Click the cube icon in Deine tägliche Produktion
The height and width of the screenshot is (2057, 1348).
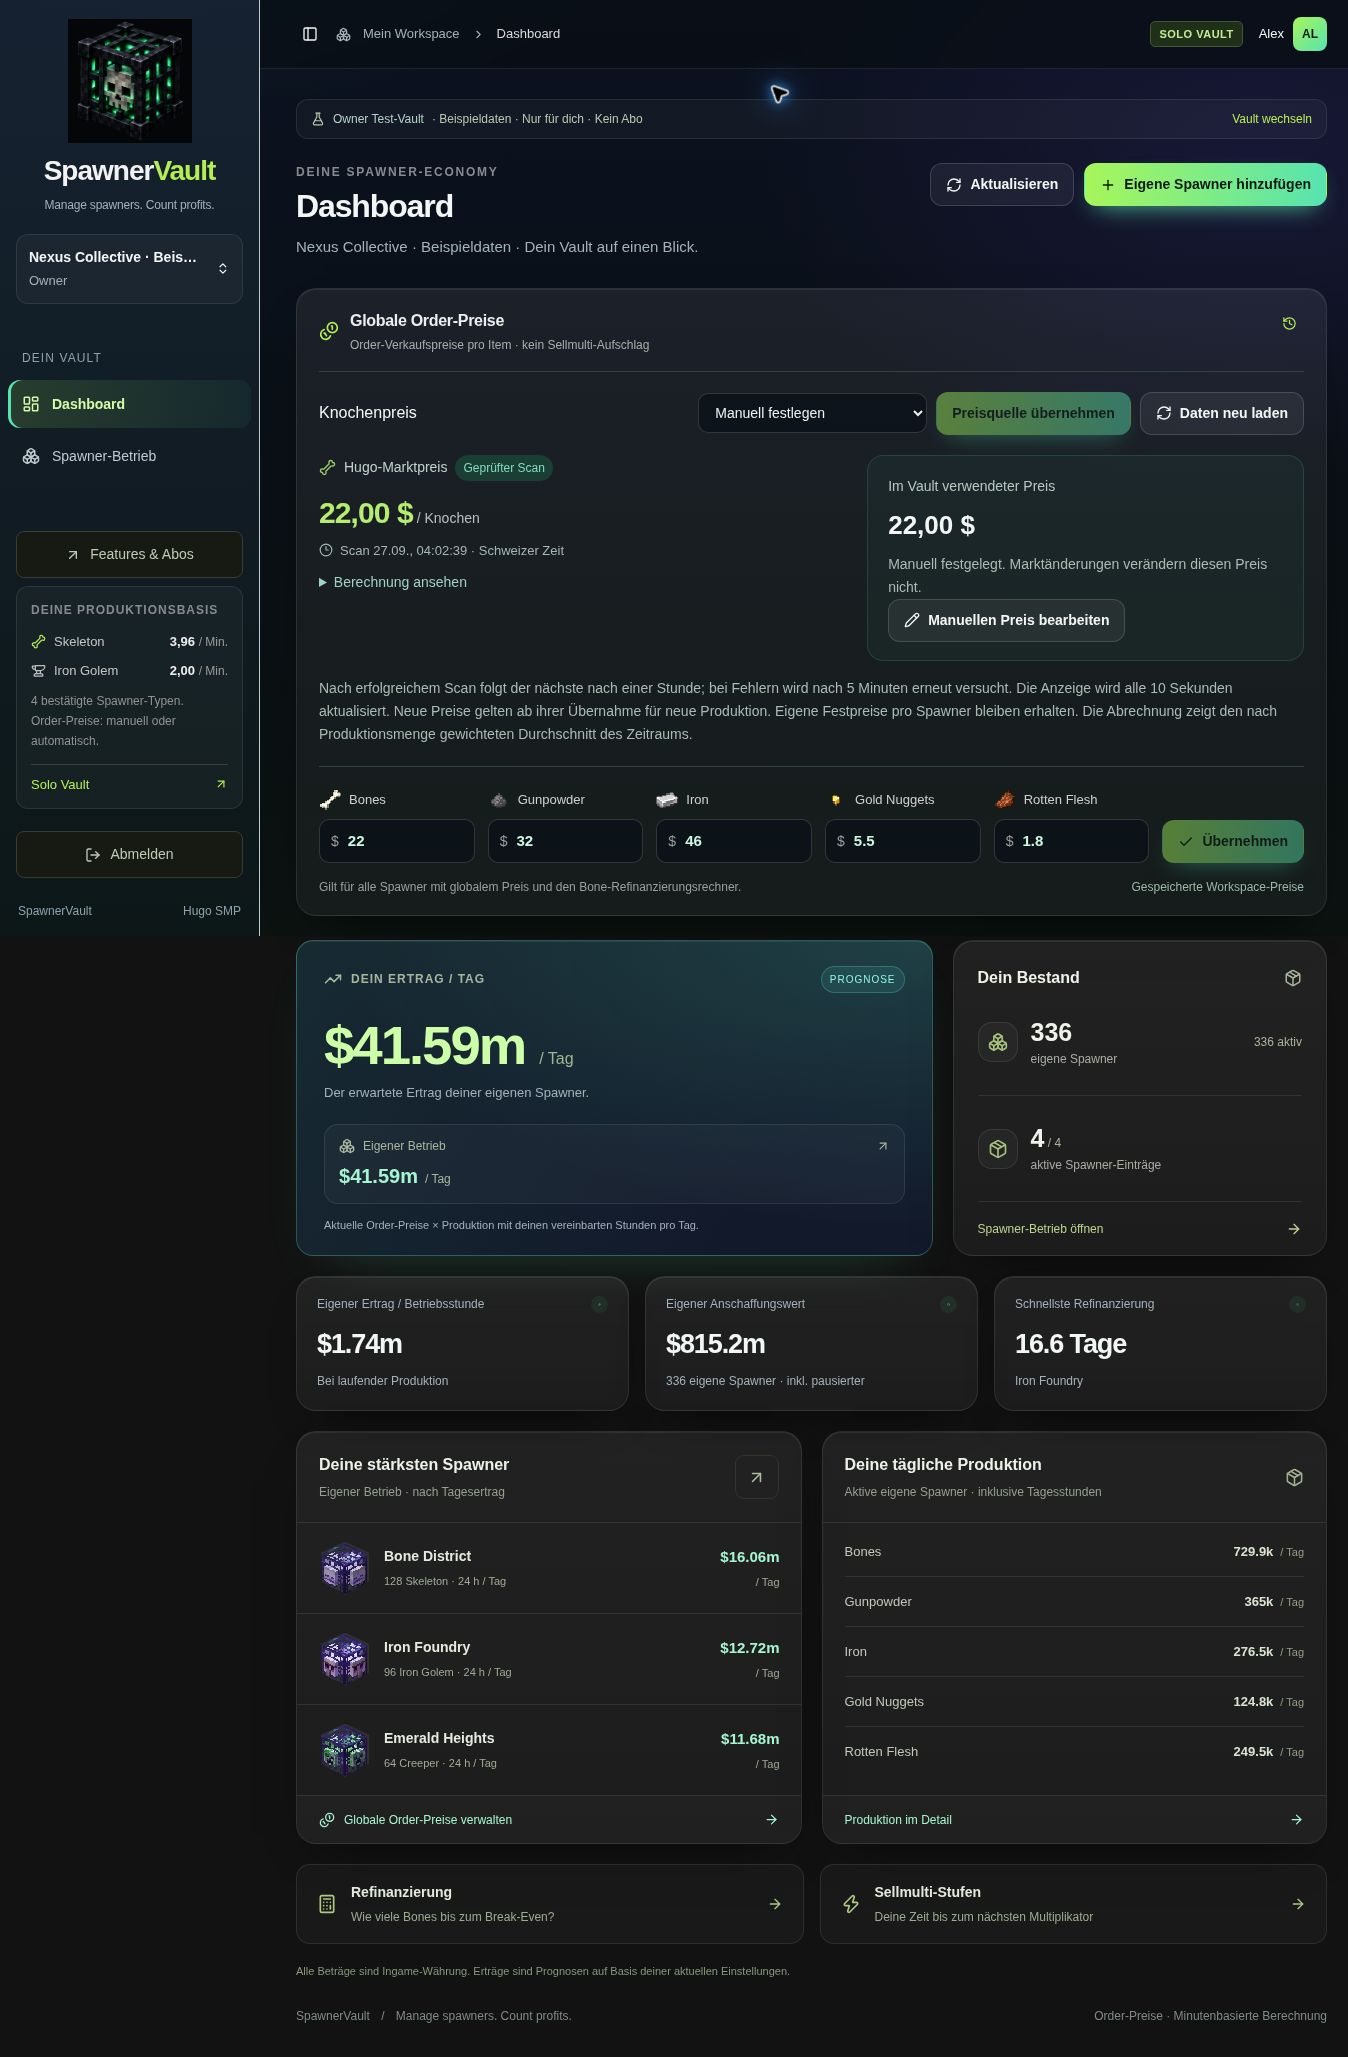point(1294,1477)
